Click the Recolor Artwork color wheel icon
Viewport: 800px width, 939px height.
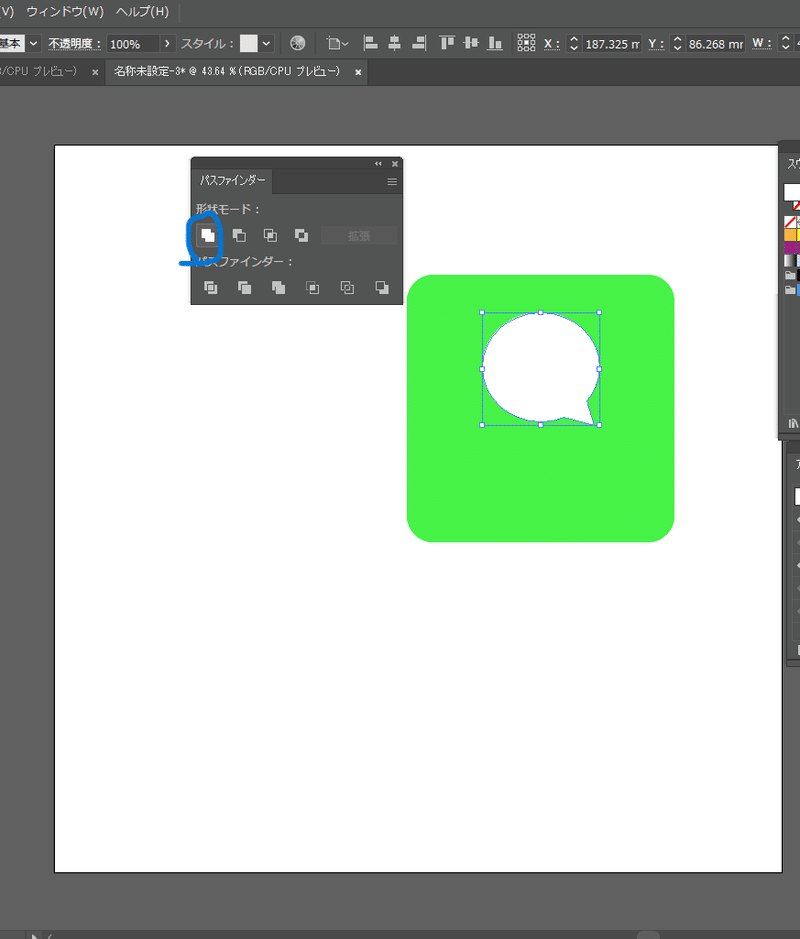[298, 43]
